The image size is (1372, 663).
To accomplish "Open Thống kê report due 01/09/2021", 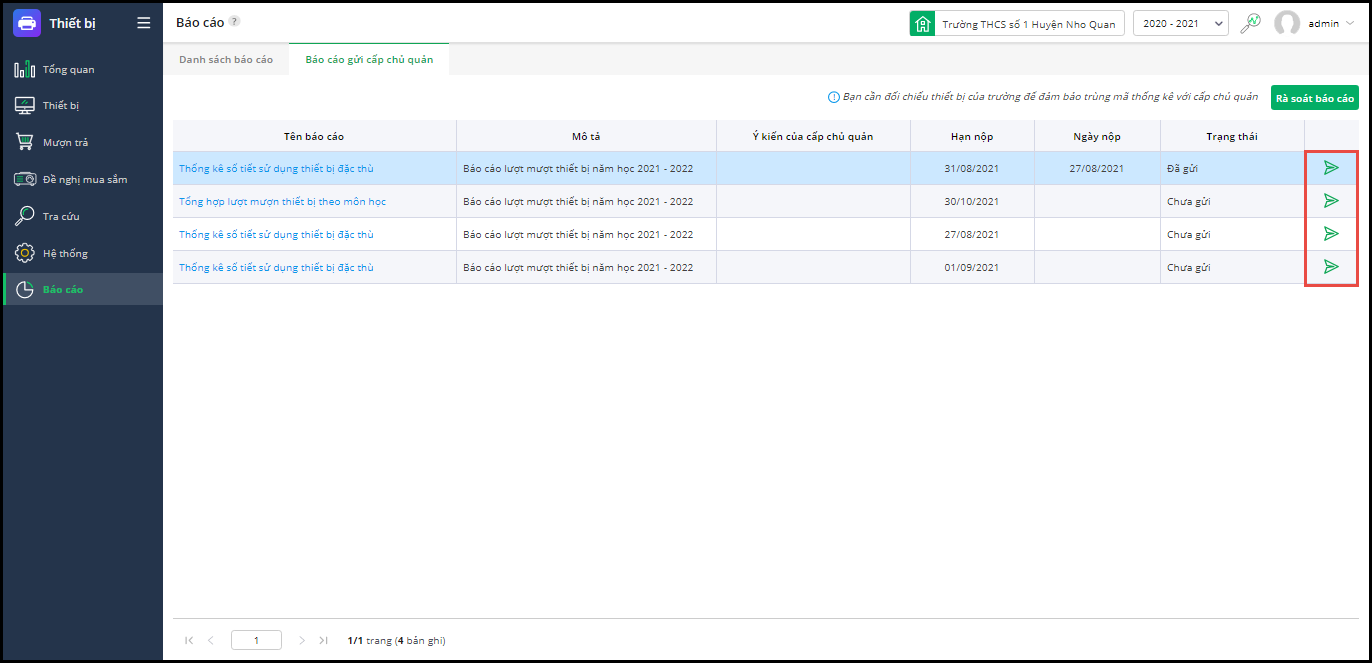I will (x=276, y=267).
